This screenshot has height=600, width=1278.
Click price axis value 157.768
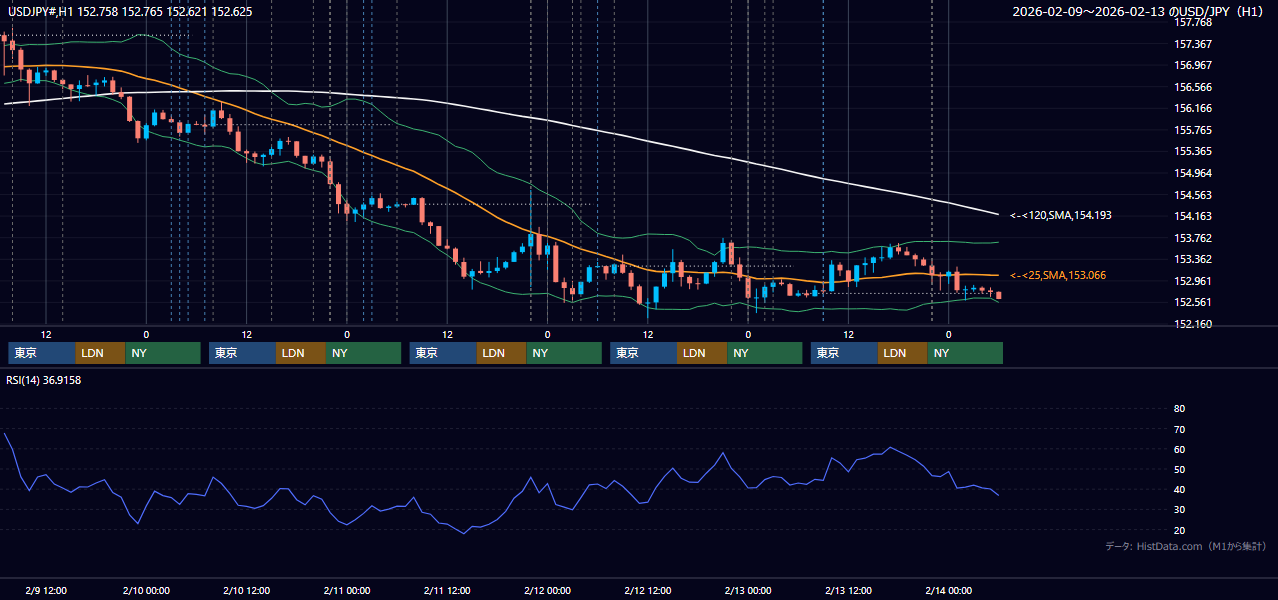point(1193,22)
